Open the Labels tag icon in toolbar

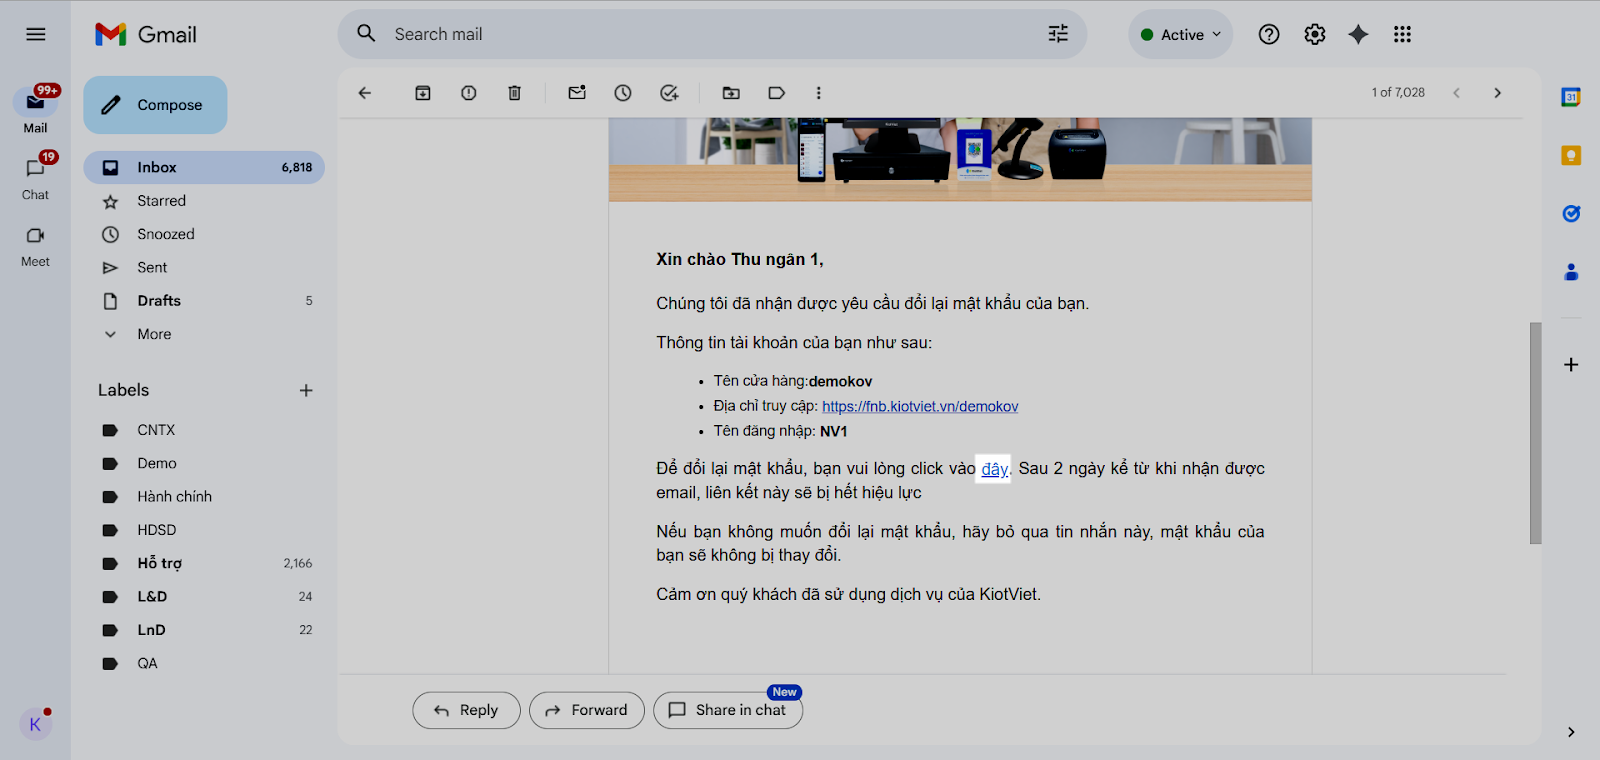coord(776,93)
